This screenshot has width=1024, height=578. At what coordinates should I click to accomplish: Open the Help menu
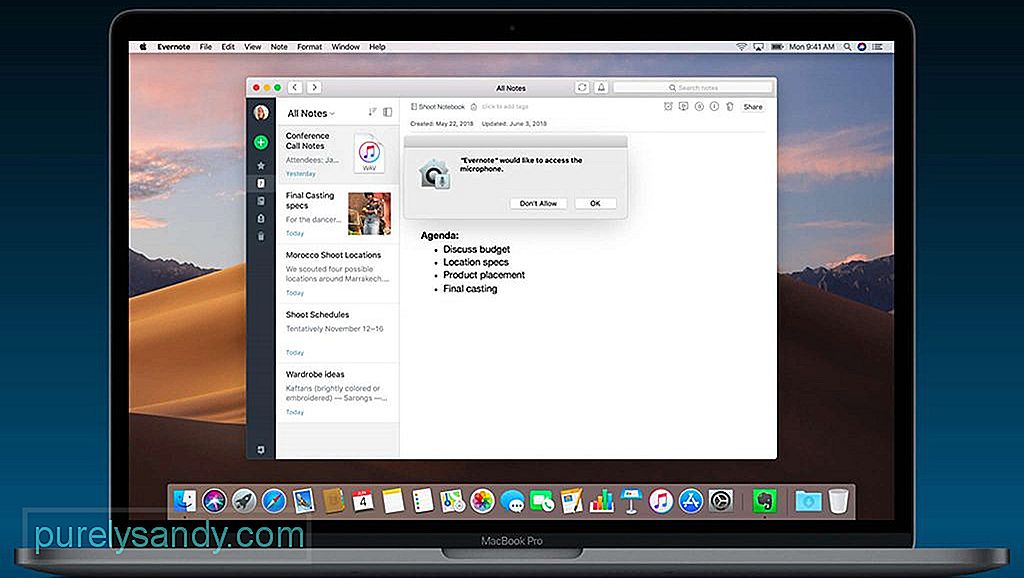377,47
